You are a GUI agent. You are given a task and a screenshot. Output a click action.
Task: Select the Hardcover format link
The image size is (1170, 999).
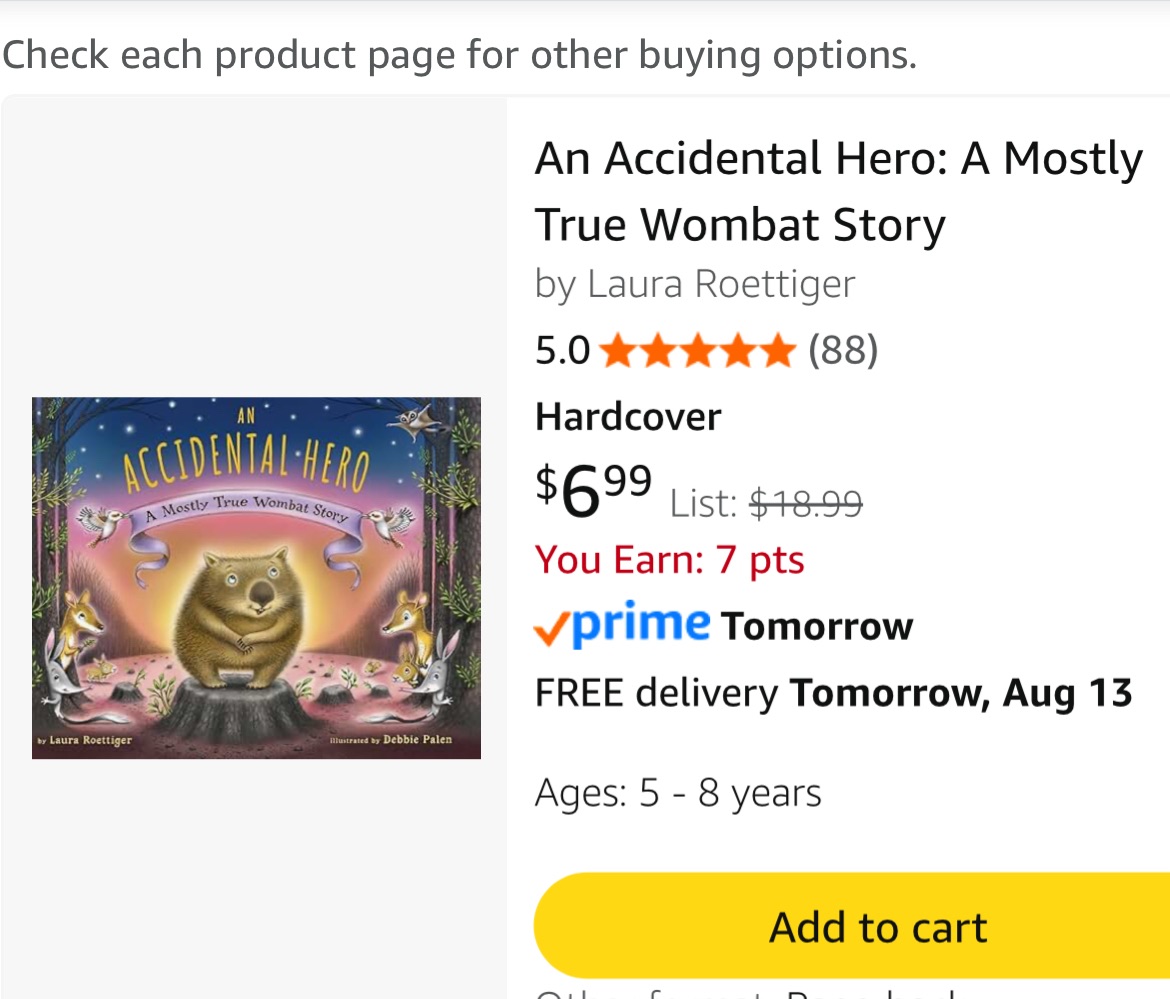628,416
